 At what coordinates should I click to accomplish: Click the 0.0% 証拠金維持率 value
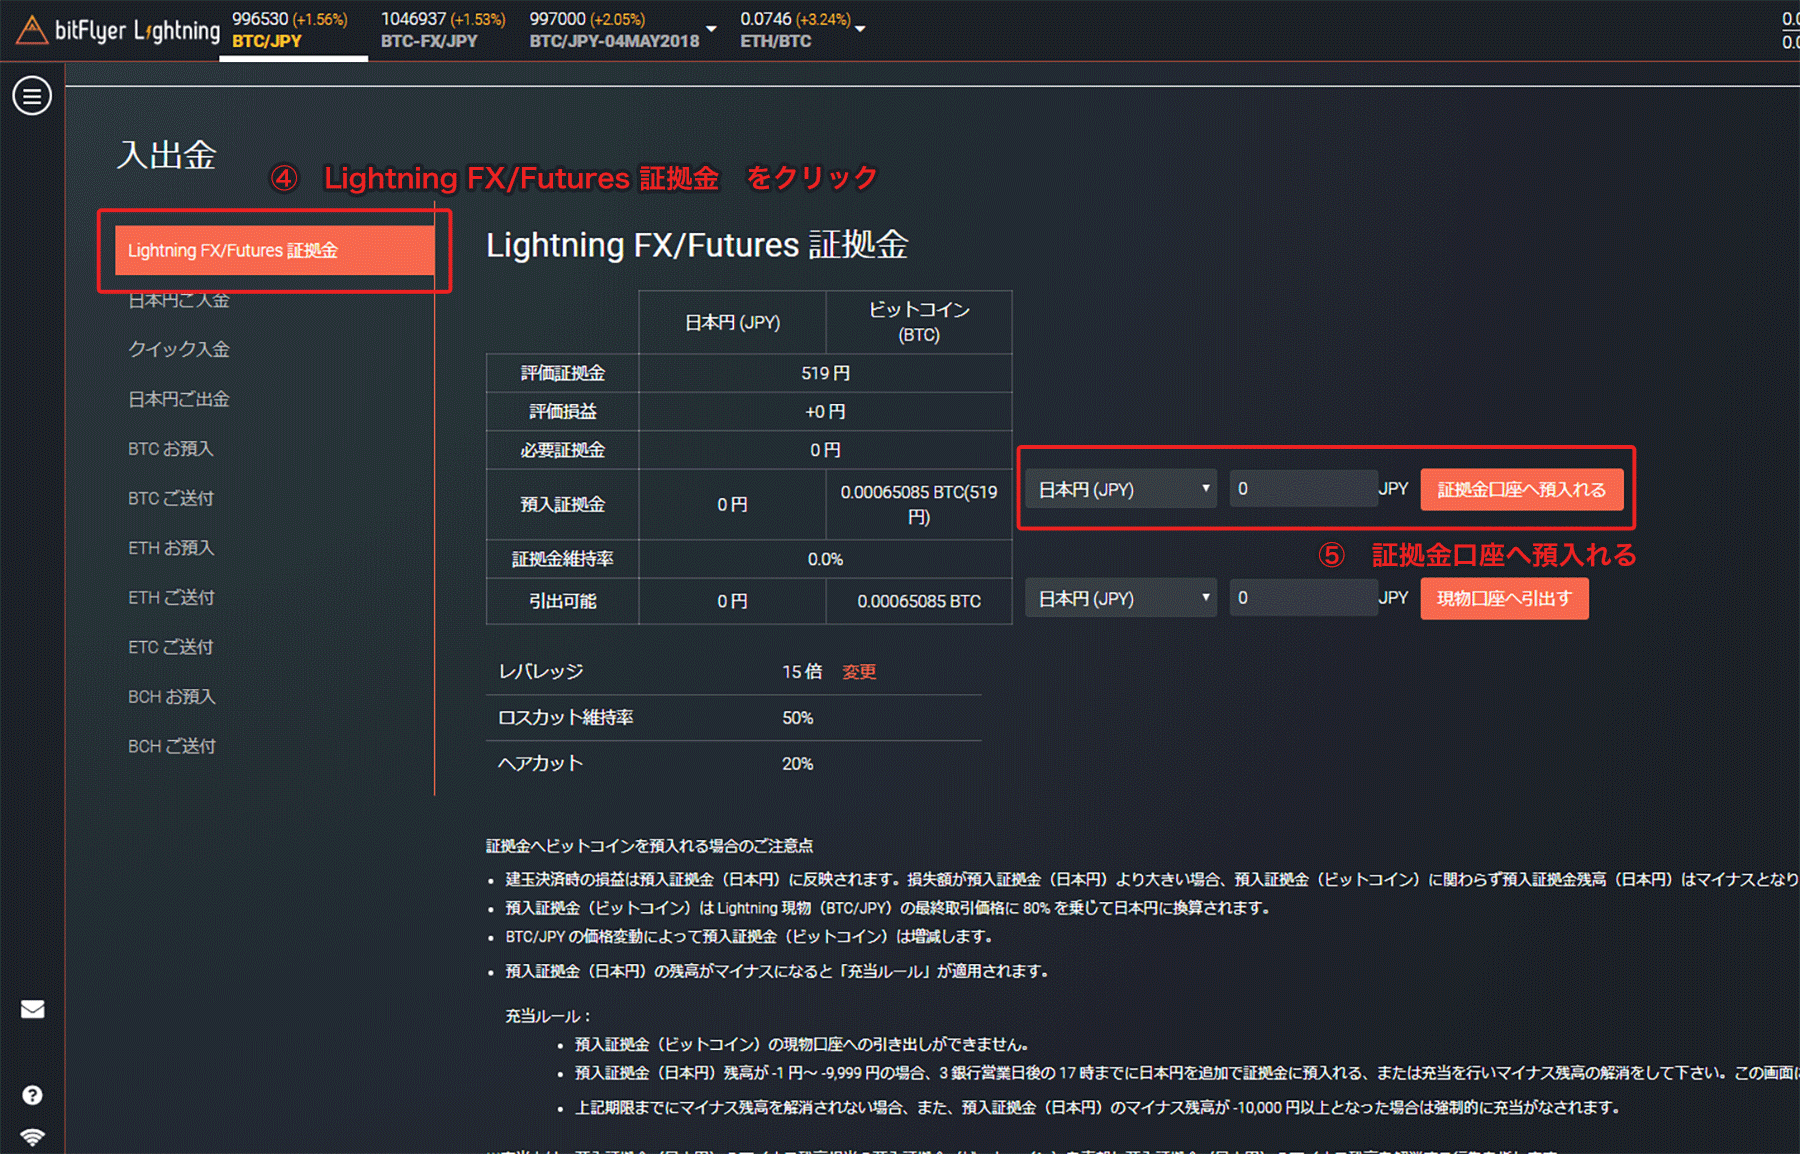click(825, 559)
